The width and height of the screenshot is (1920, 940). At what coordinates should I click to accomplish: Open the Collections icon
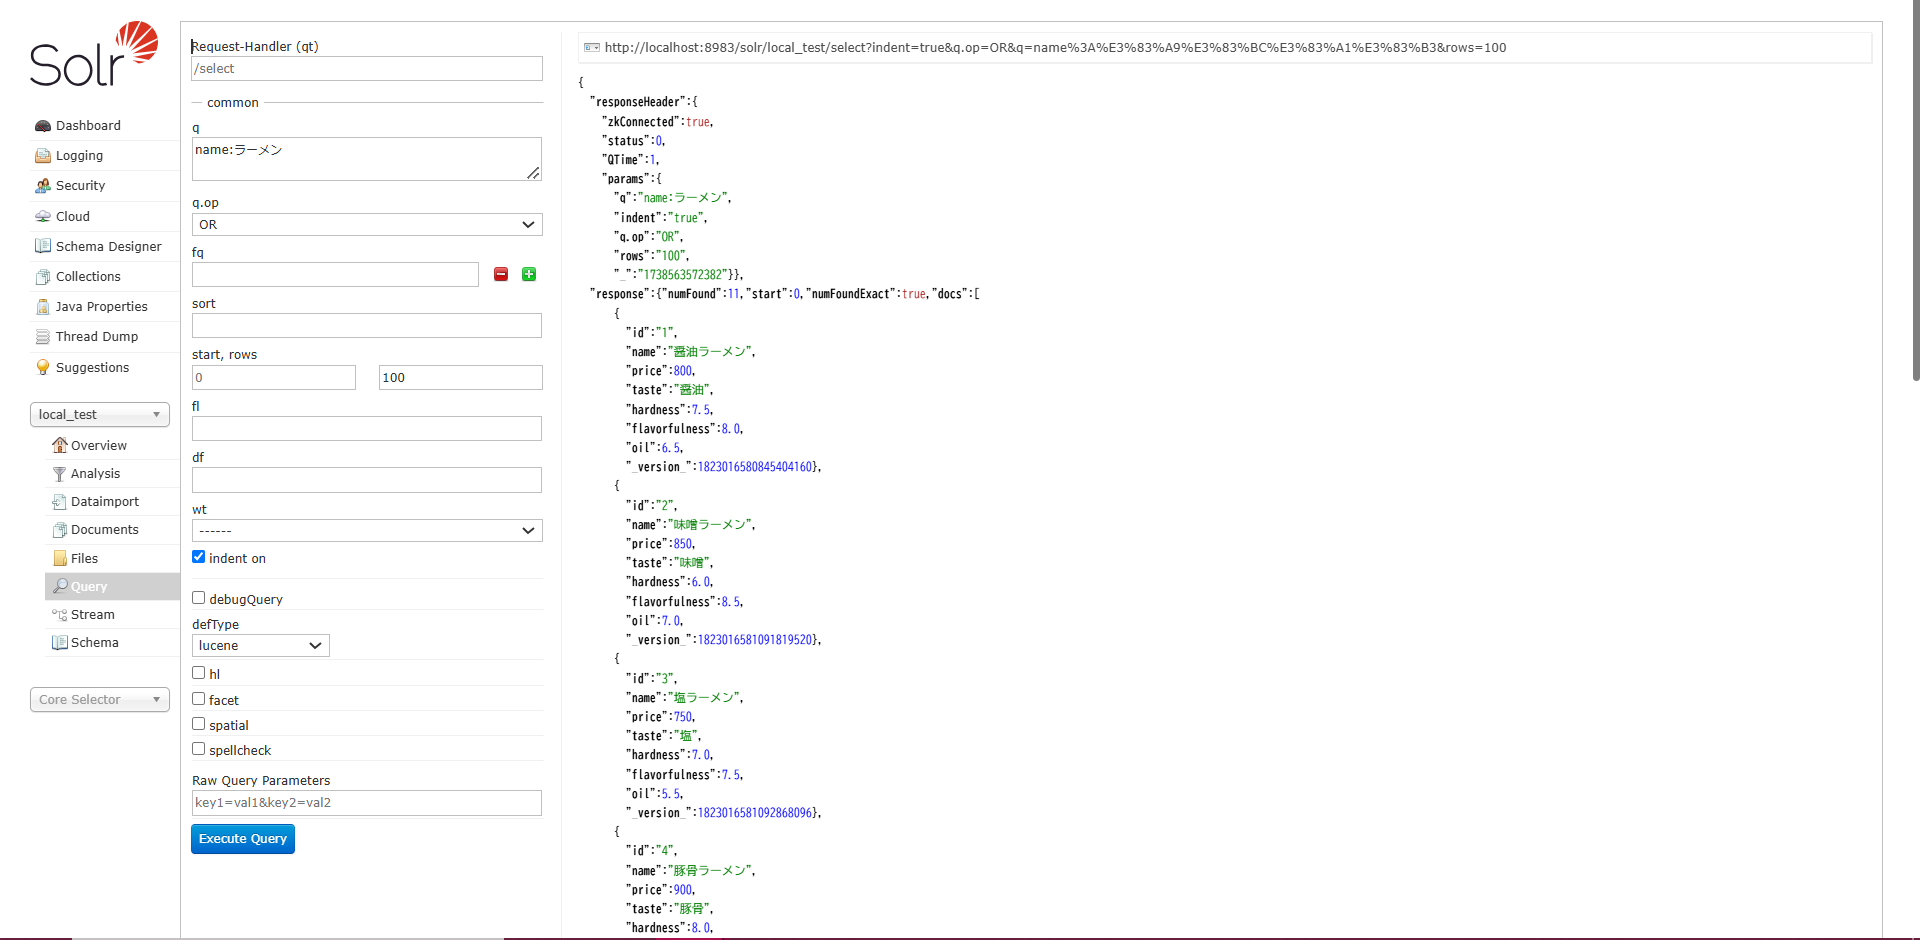(x=43, y=277)
